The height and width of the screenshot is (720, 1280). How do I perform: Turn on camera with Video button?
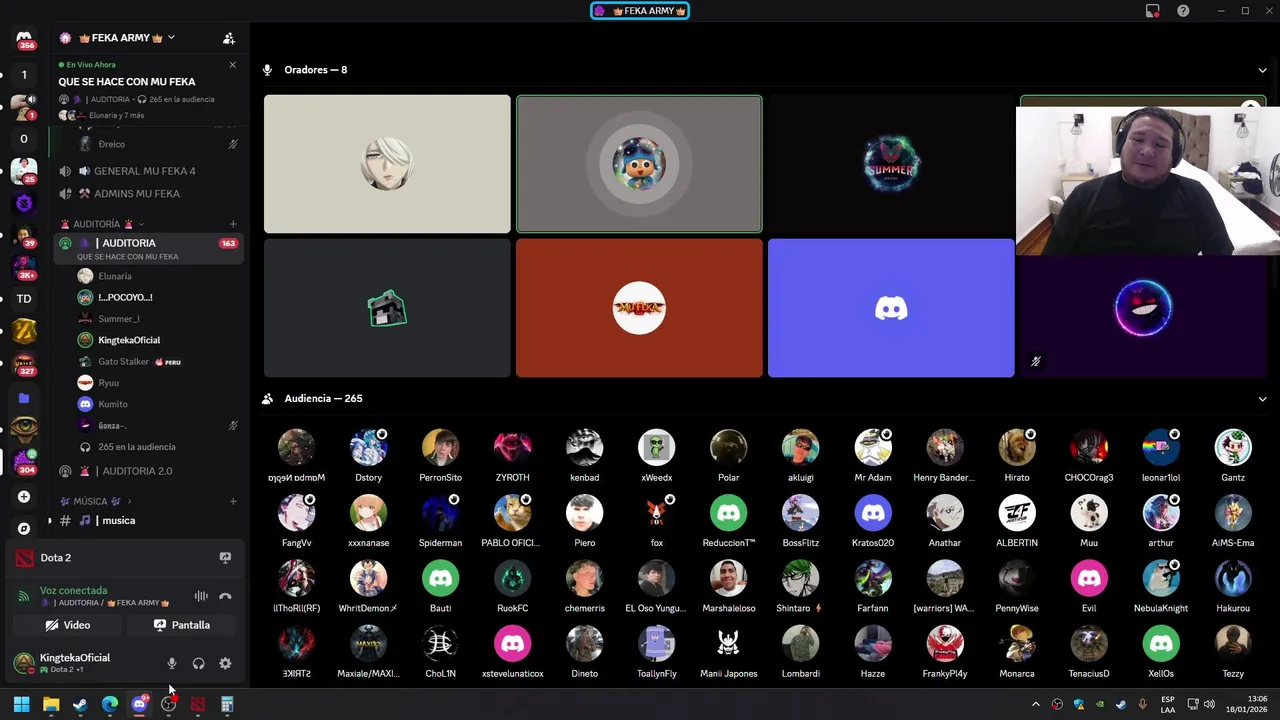[67, 625]
